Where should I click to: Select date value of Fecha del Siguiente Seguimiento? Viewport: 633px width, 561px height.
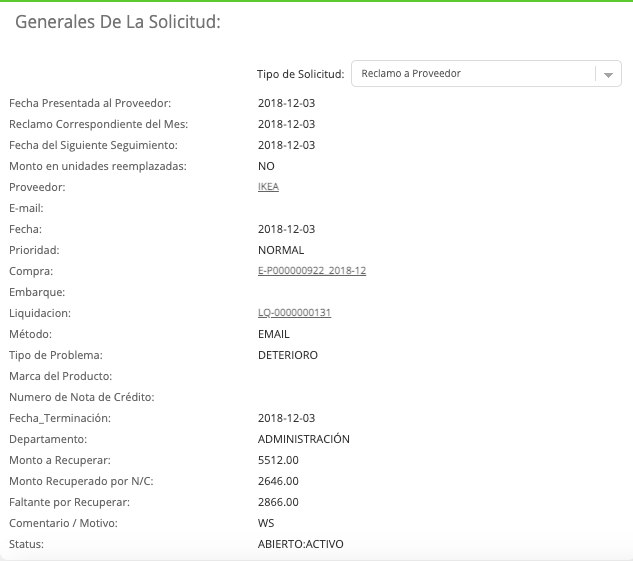click(287, 145)
